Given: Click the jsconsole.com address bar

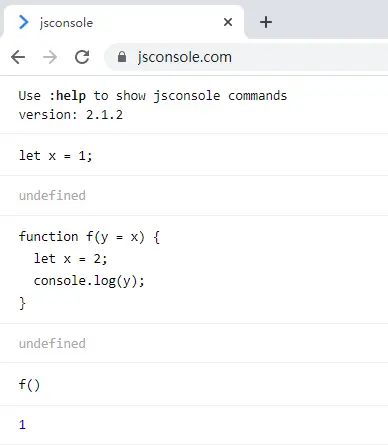Looking at the screenshot, I should [247, 57].
